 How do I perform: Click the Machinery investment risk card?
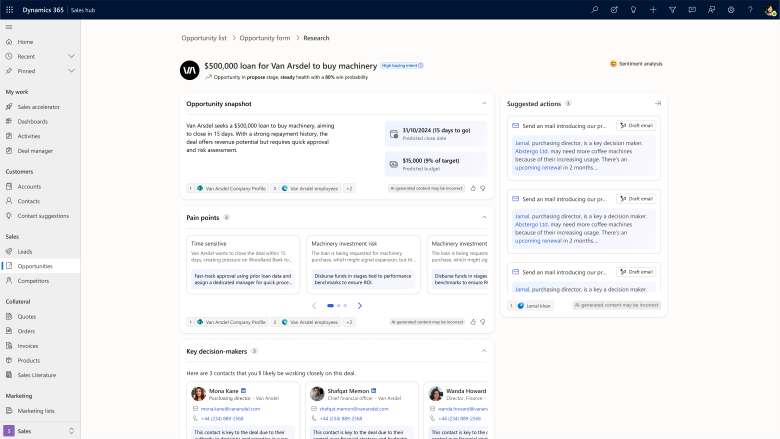(x=363, y=264)
